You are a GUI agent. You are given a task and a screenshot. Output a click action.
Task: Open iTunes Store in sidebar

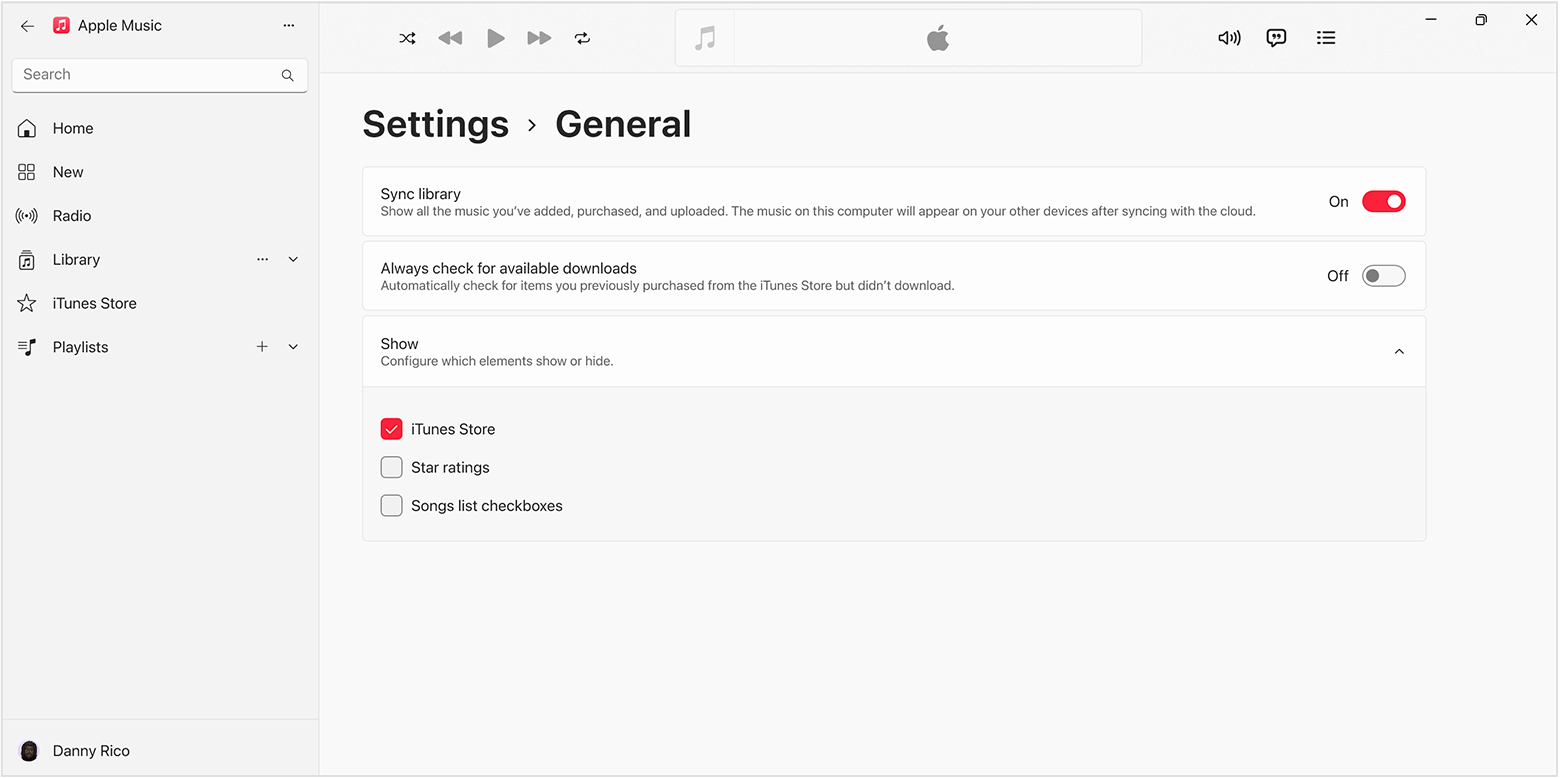[x=160, y=303]
